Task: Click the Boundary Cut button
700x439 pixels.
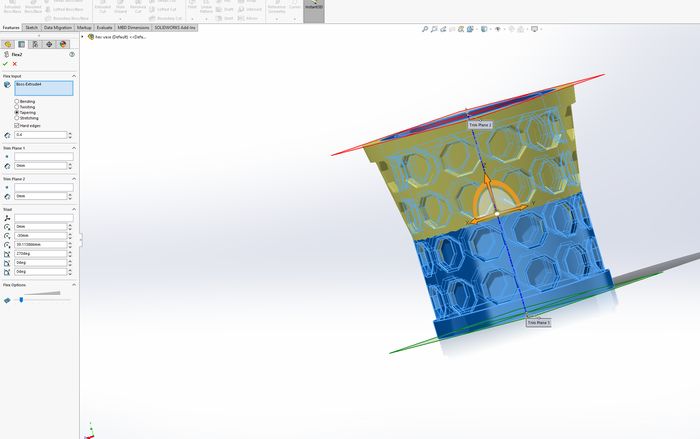Action: (x=166, y=18)
